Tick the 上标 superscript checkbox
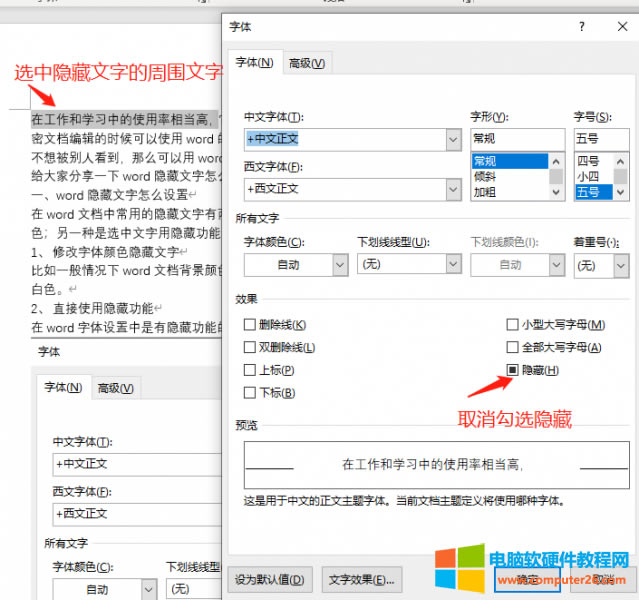This screenshot has height=600, width=639. tap(250, 371)
